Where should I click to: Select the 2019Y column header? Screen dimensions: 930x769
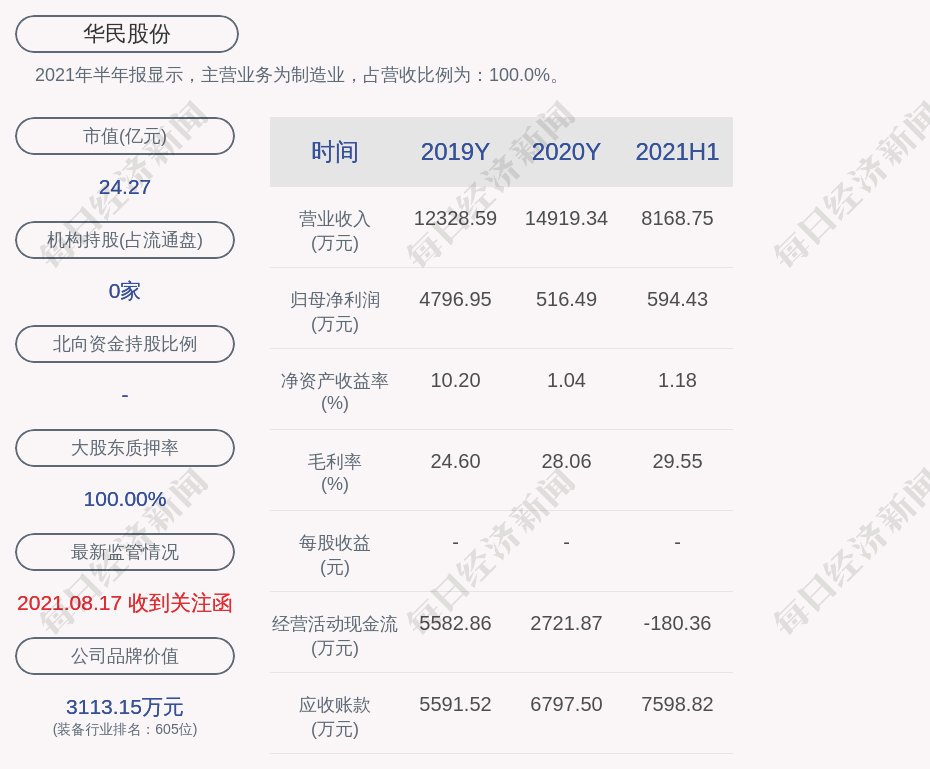455,152
